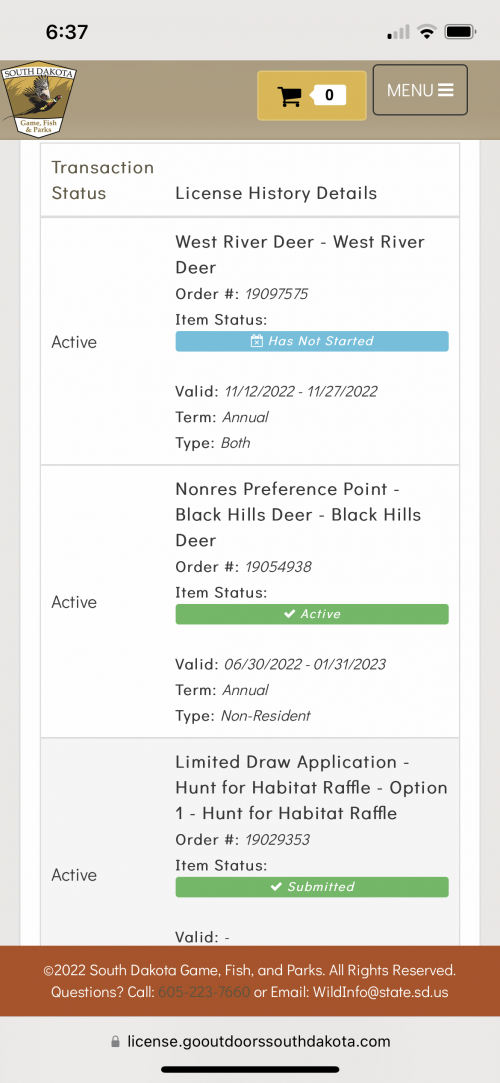Screen dimensions: 500x1083
Task: Tap the calendar icon in Has Not Started
Action: (256, 341)
